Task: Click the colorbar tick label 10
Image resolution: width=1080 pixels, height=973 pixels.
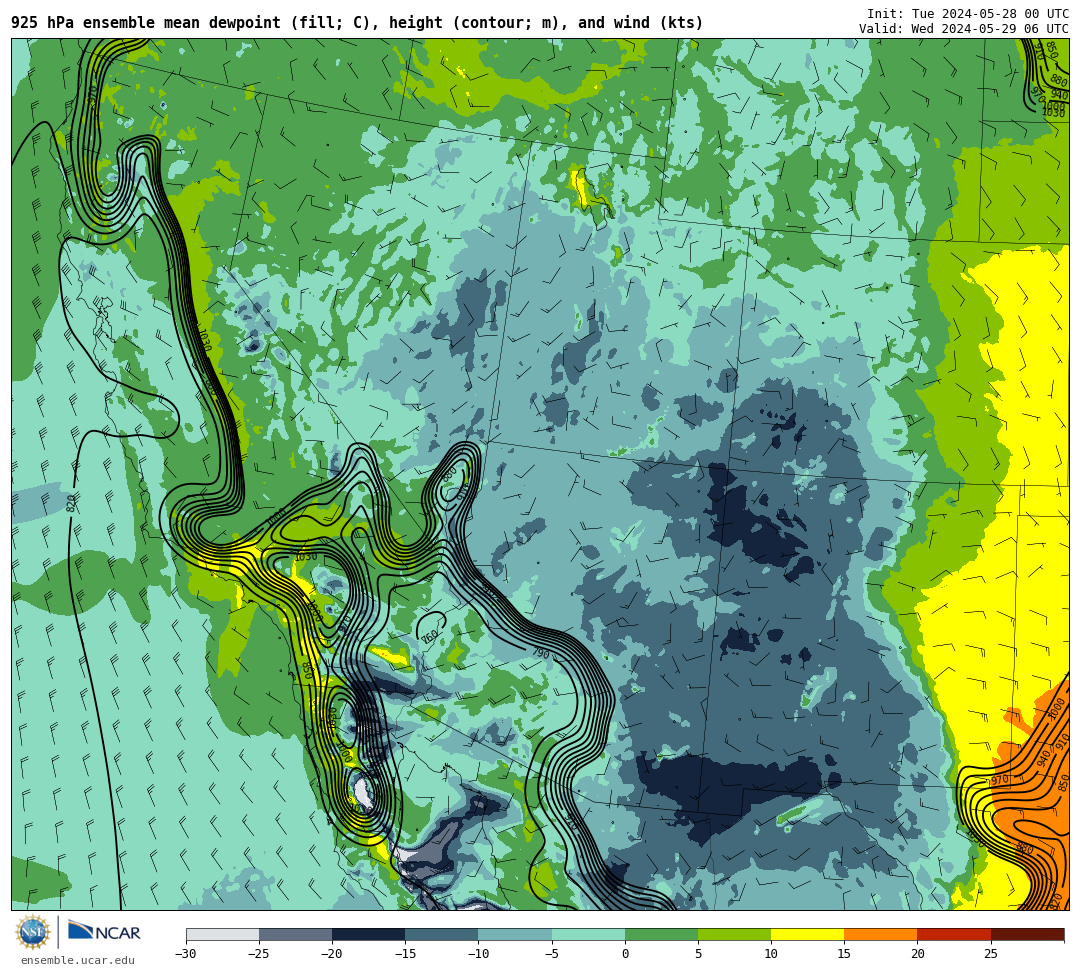Action: [771, 954]
